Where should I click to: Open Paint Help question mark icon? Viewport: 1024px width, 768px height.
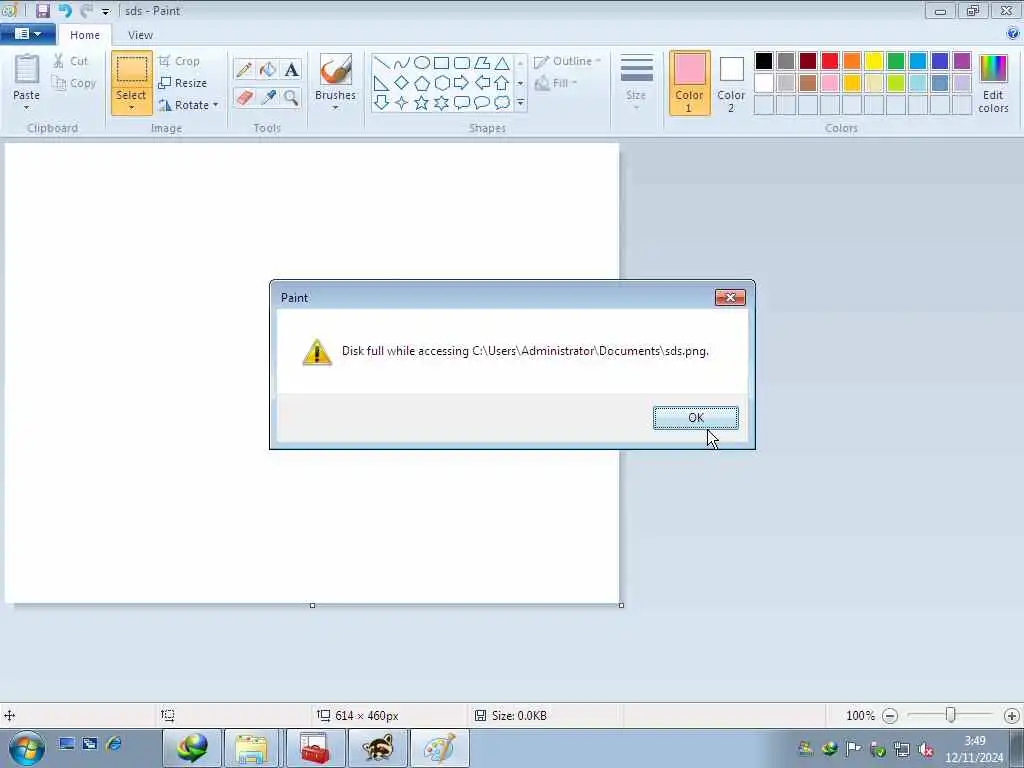click(1013, 34)
